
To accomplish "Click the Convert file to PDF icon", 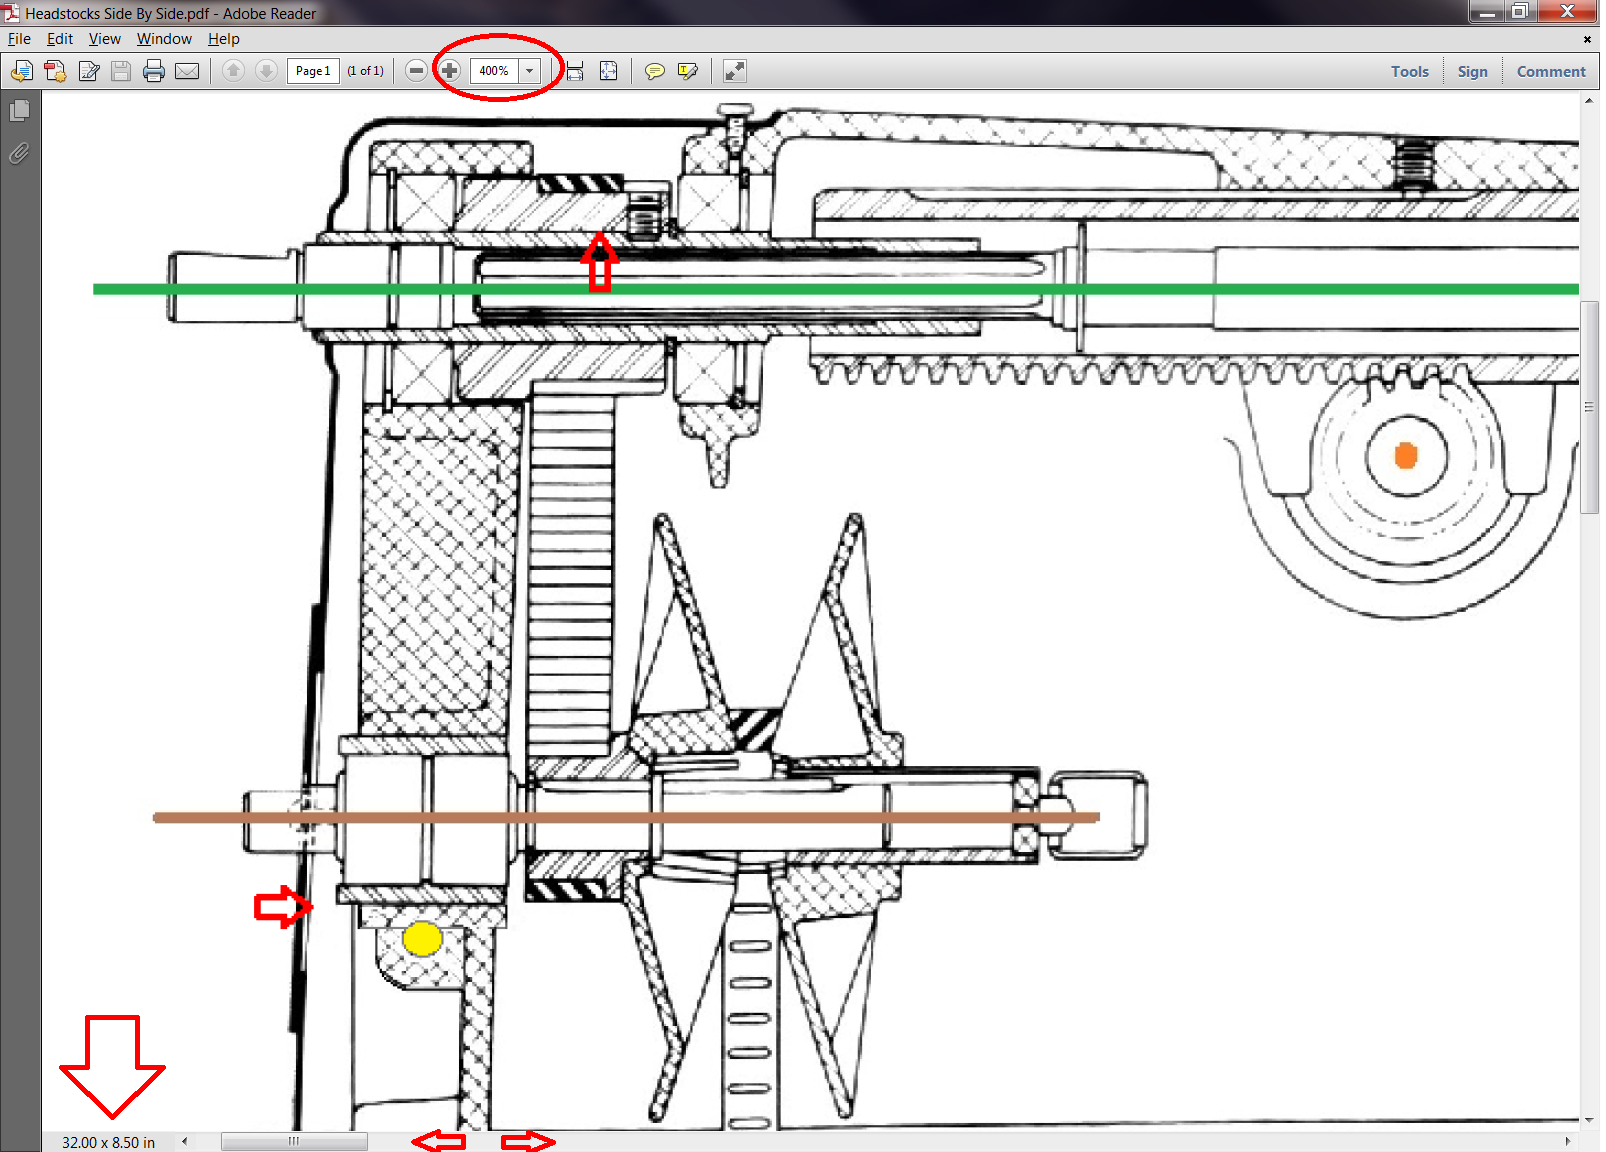I will [55, 71].
